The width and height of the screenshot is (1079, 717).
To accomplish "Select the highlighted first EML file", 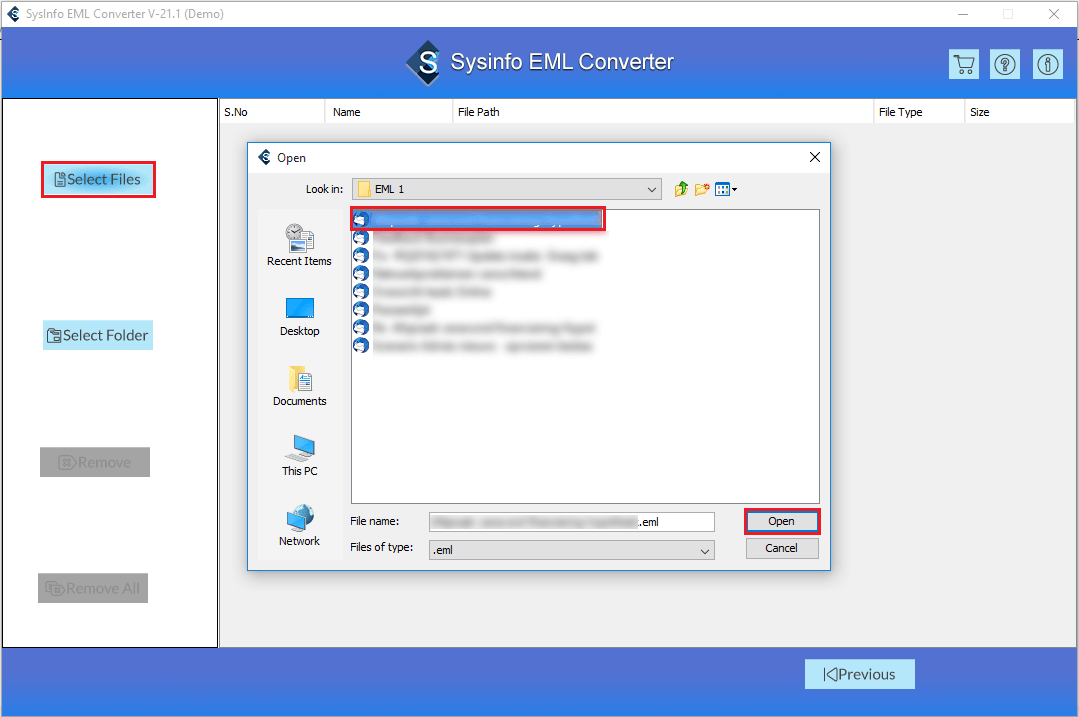I will pos(478,220).
